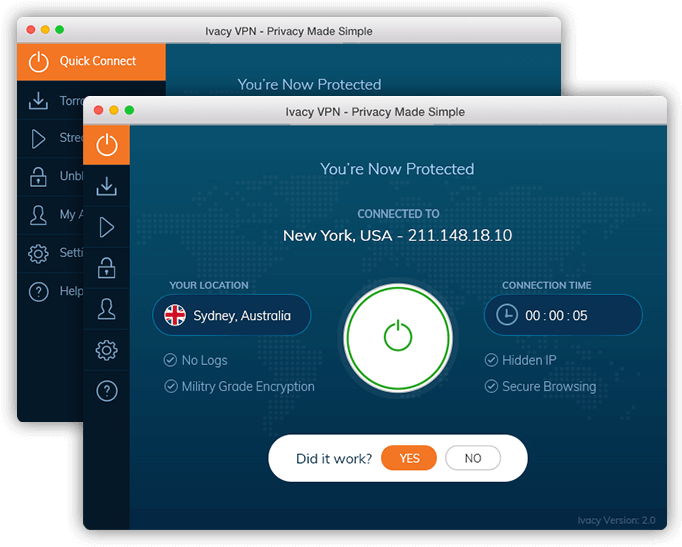This screenshot has height=547, width=682.
Task: Open account person icon in front sidebar
Action: click(107, 309)
